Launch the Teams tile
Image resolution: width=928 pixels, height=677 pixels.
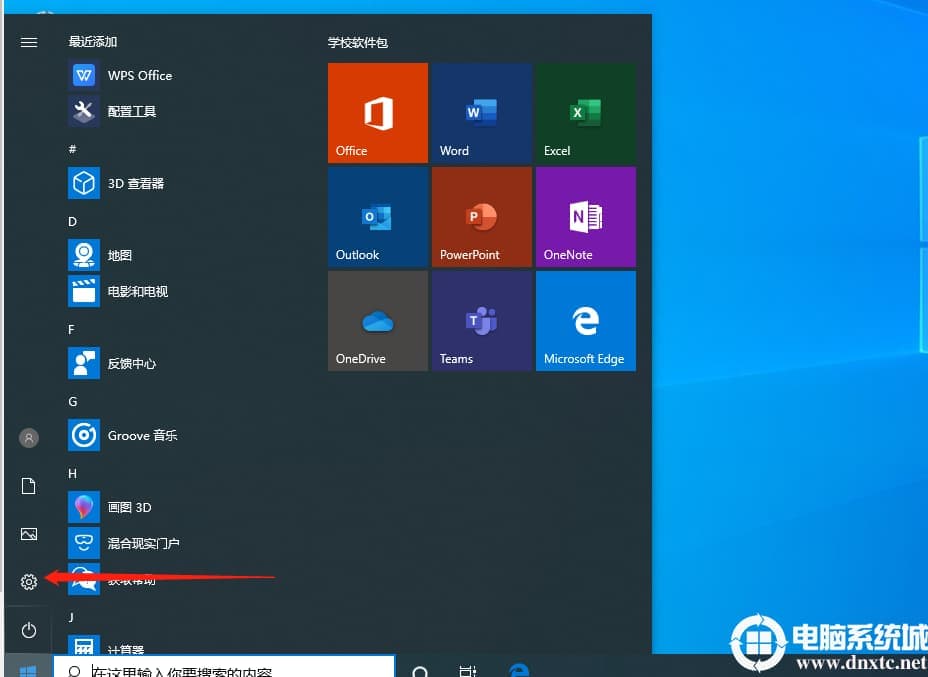pos(481,321)
